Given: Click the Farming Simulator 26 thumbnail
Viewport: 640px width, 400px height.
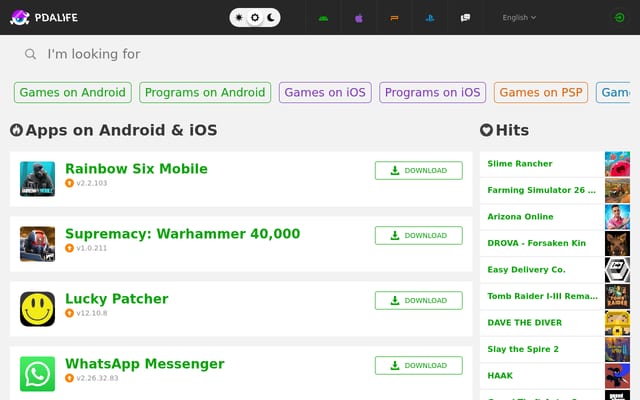Looking at the screenshot, I should tap(617, 190).
